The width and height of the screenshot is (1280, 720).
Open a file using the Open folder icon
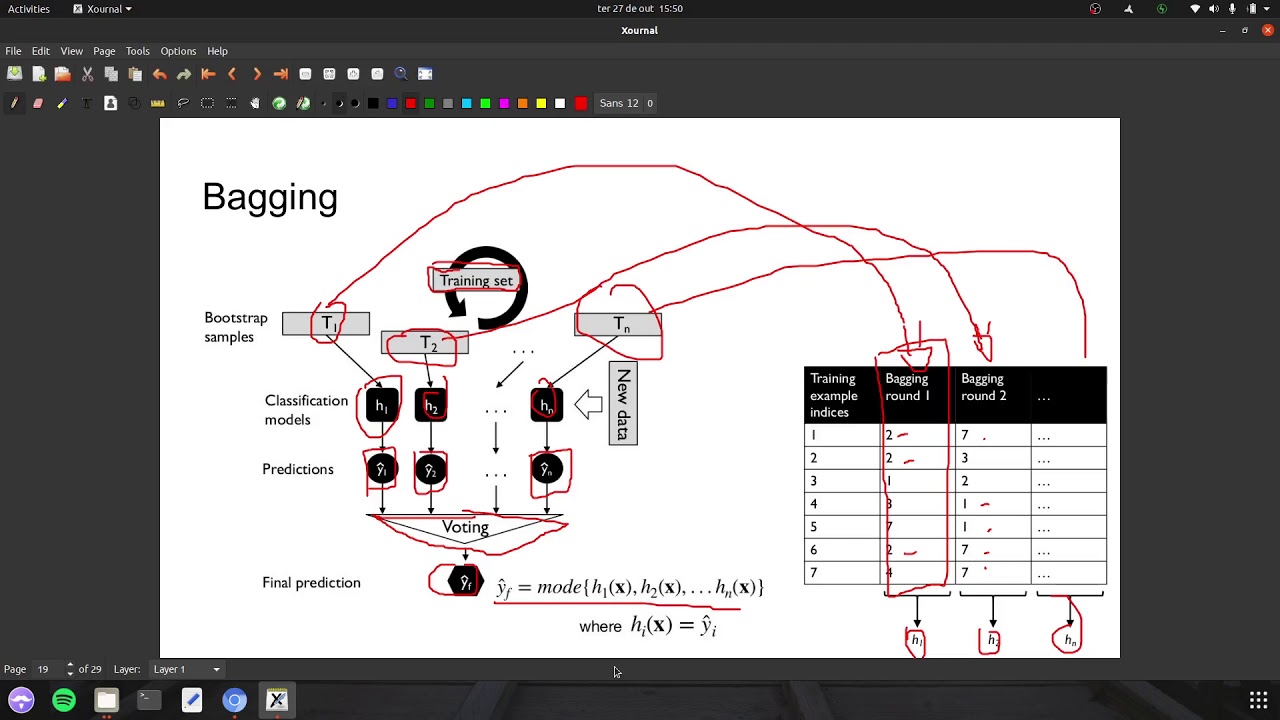click(62, 74)
